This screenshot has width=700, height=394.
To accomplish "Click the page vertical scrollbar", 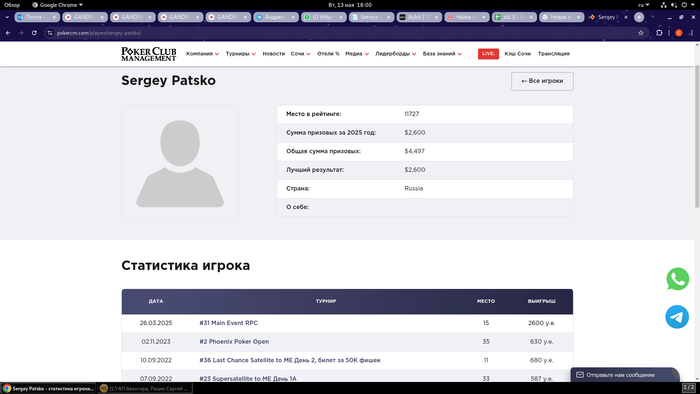I will click(x=697, y=136).
